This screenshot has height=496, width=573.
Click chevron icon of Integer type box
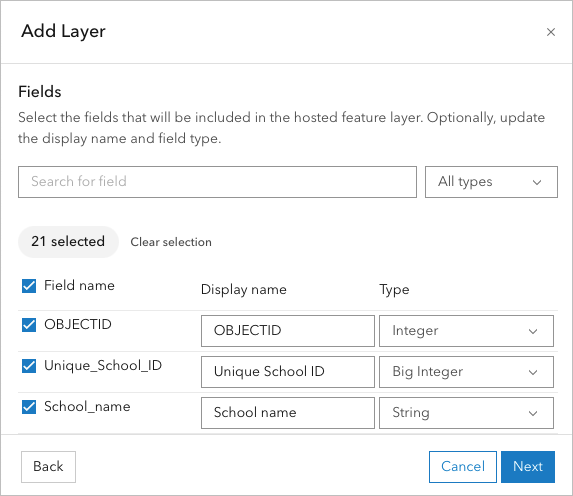click(533, 331)
